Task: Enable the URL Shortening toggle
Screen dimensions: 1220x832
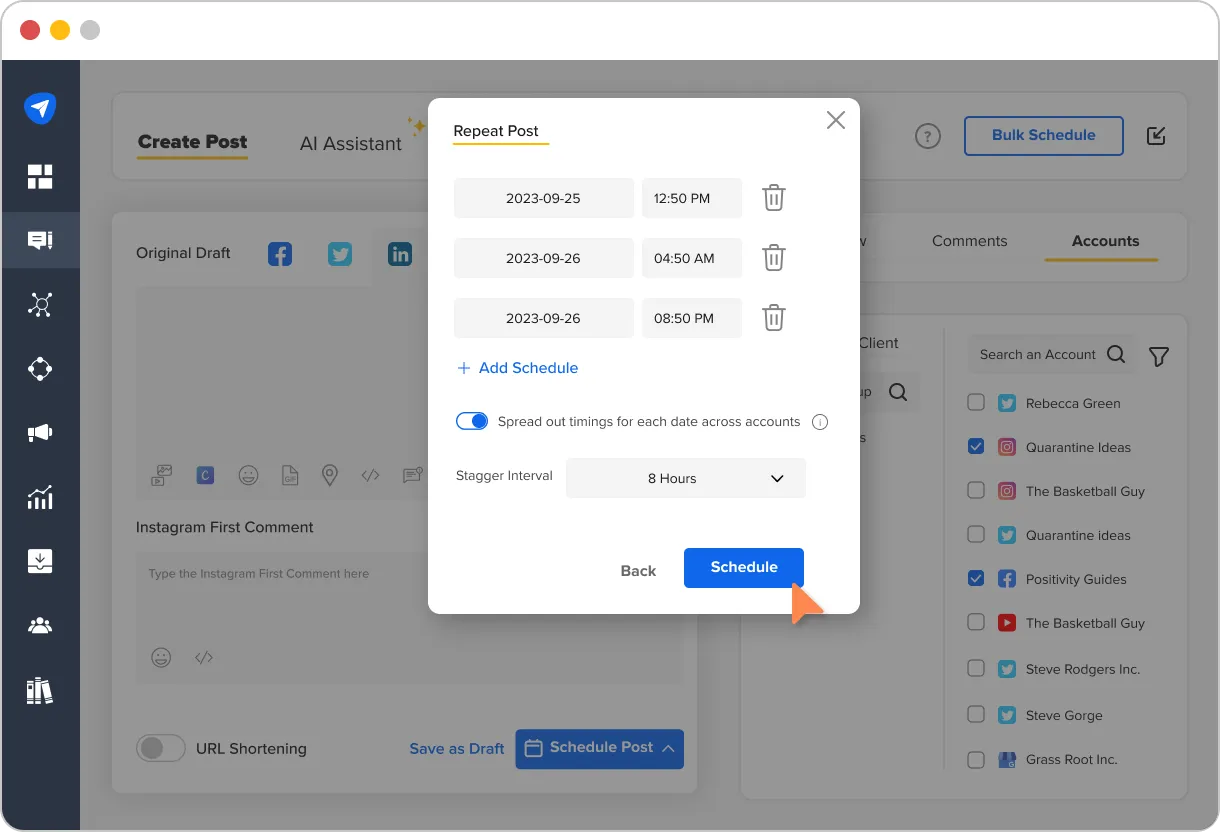Action: point(161,748)
